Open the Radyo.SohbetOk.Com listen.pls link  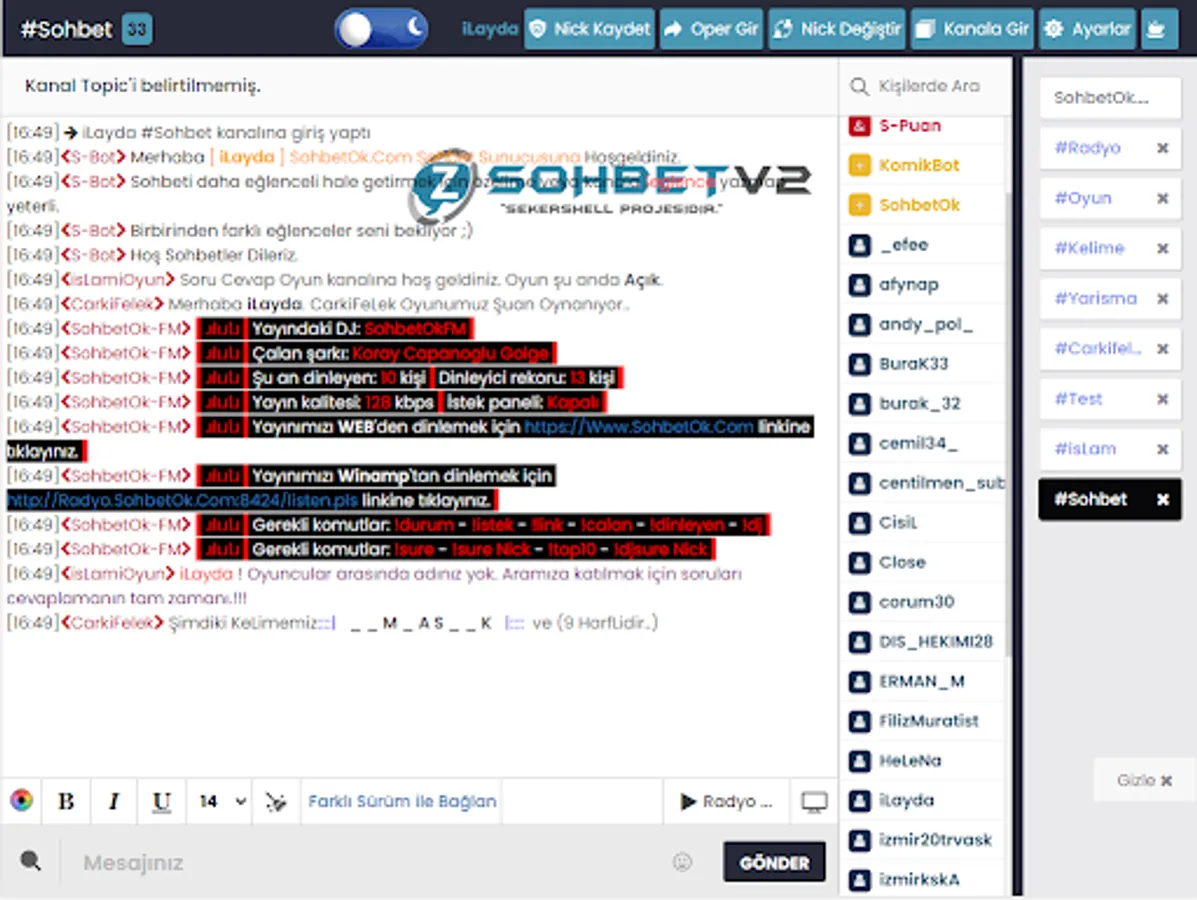(182, 501)
